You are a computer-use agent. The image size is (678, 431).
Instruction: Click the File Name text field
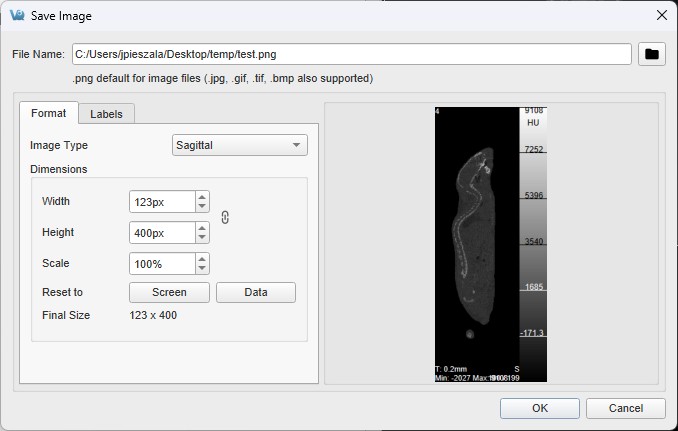(351, 54)
